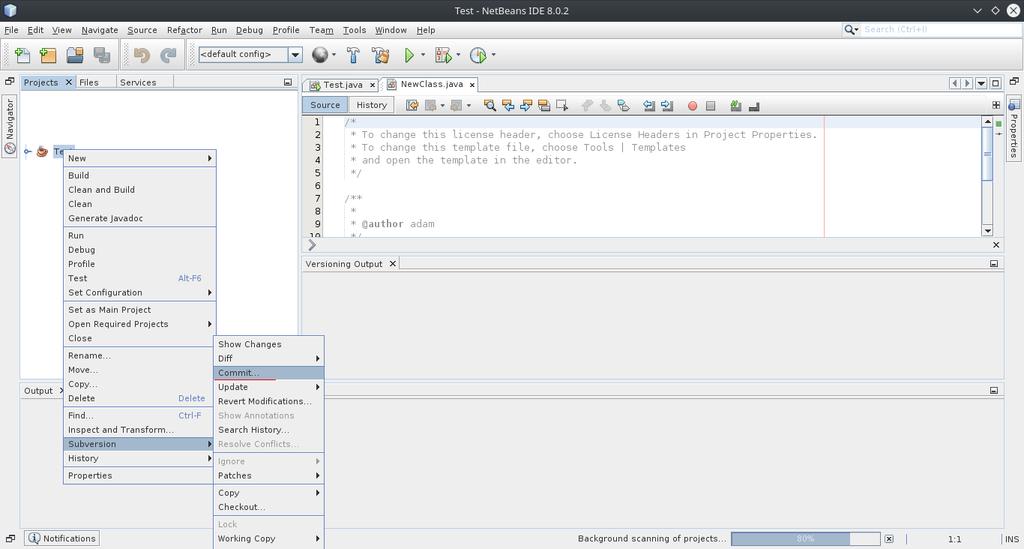The width and height of the screenshot is (1024, 549).
Task: Open the Team menu
Action: click(x=321, y=30)
